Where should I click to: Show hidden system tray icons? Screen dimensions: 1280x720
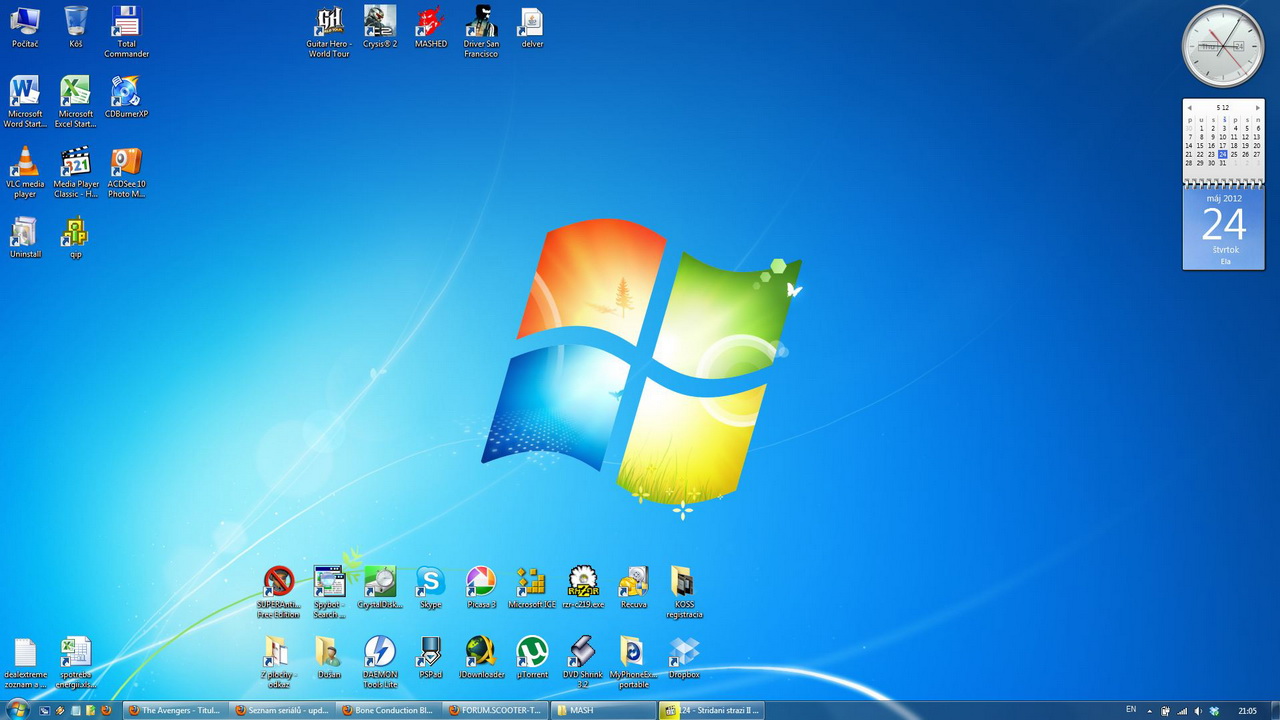(1149, 711)
